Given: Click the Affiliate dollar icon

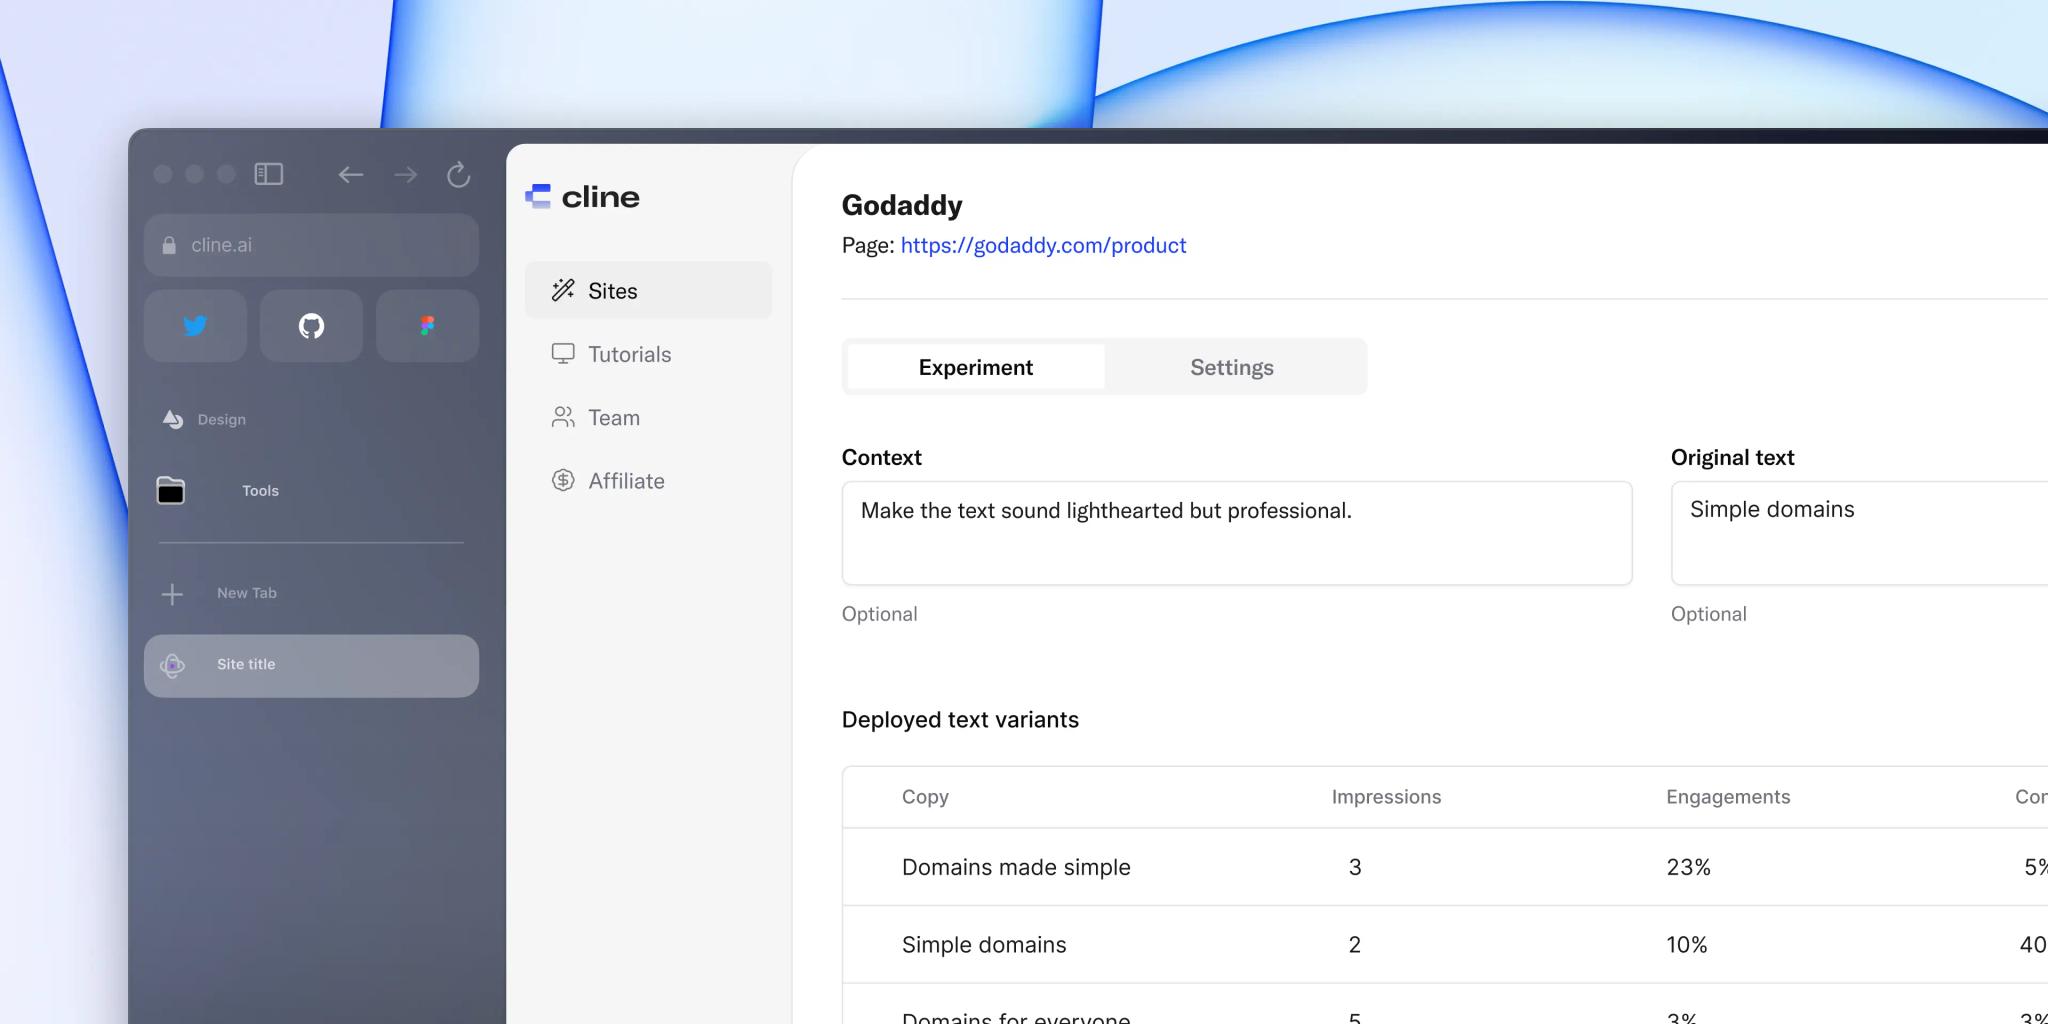Looking at the screenshot, I should pyautogui.click(x=563, y=480).
